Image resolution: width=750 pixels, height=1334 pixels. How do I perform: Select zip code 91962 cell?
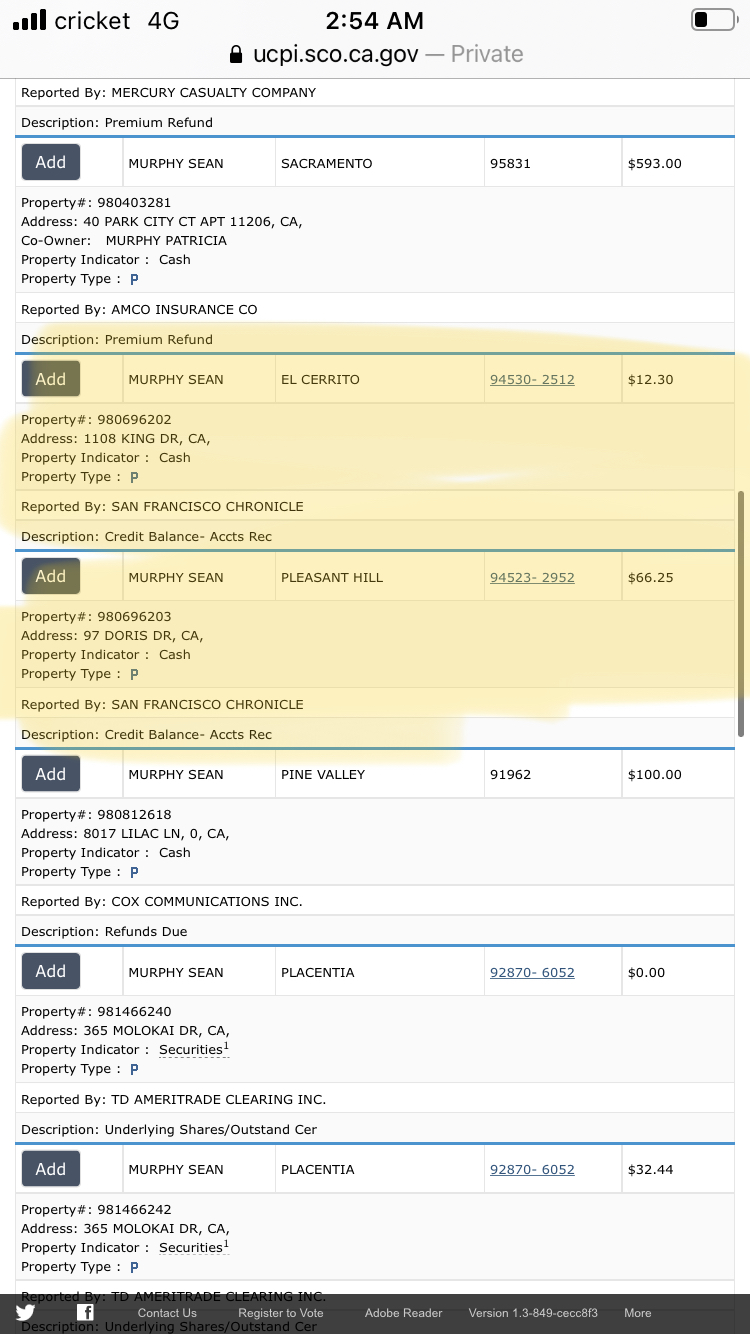click(x=552, y=775)
